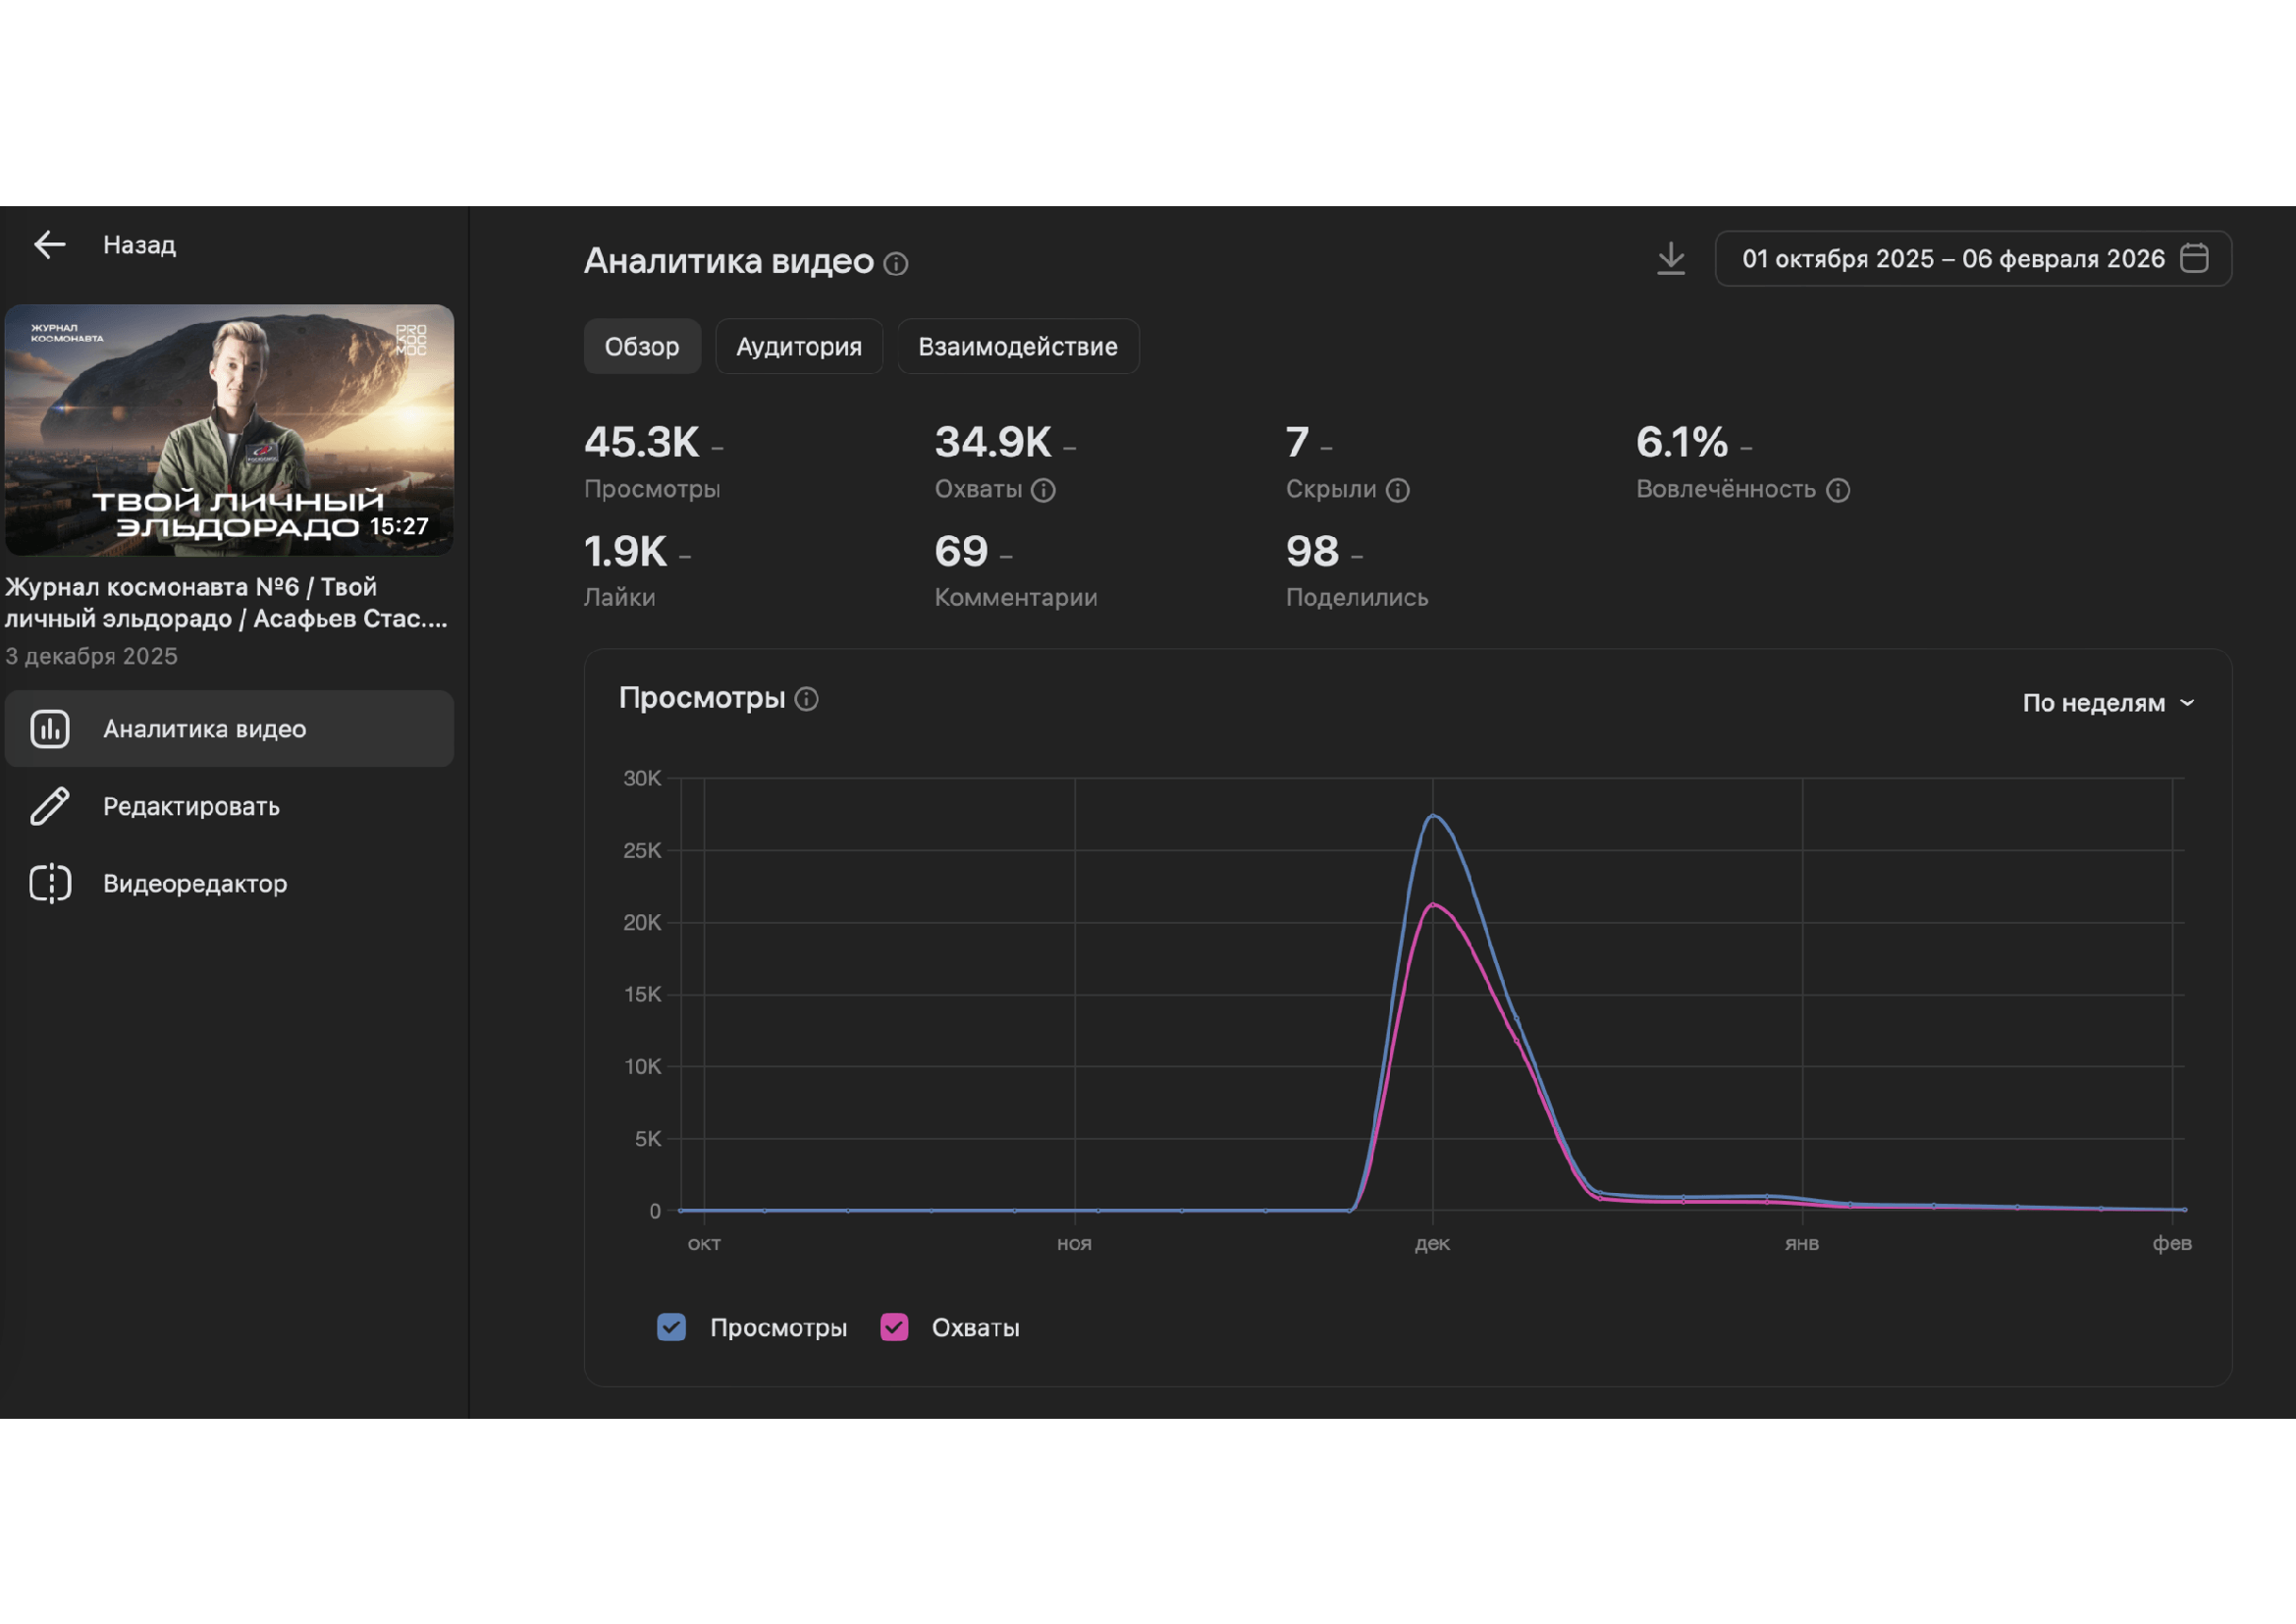Select the Обзор tab

(641, 347)
